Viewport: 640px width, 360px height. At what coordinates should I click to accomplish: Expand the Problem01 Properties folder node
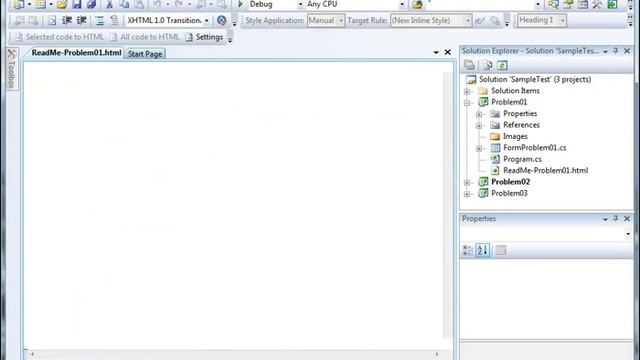pyautogui.click(x=479, y=114)
